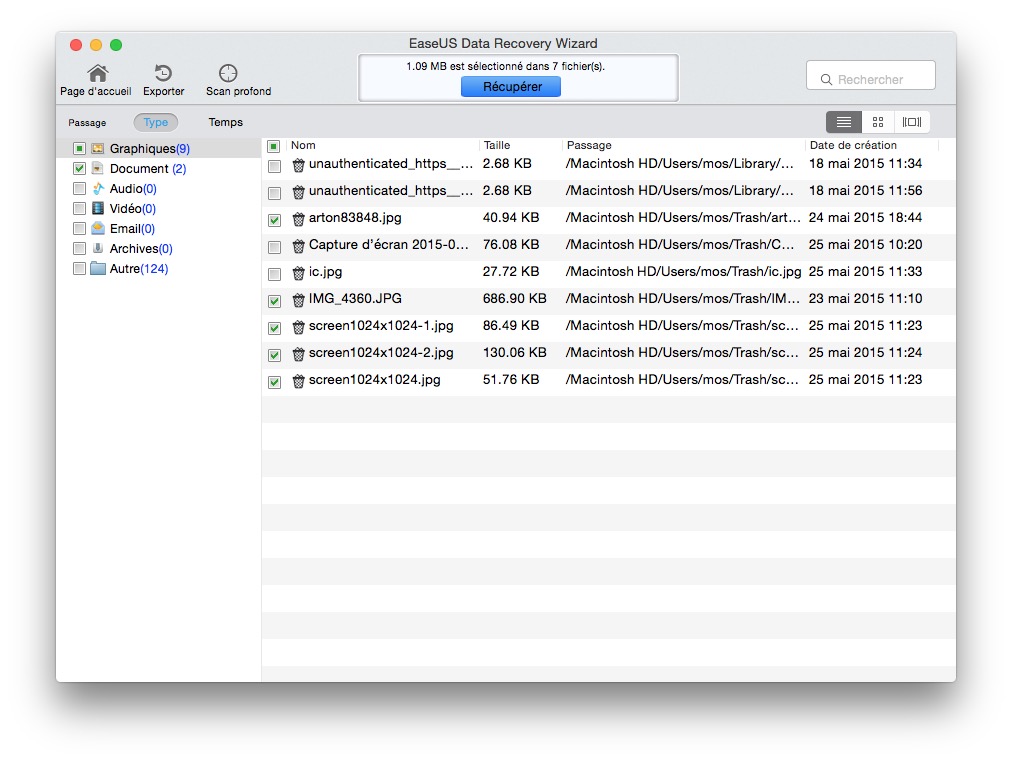Click the Email category icon

tap(97, 228)
